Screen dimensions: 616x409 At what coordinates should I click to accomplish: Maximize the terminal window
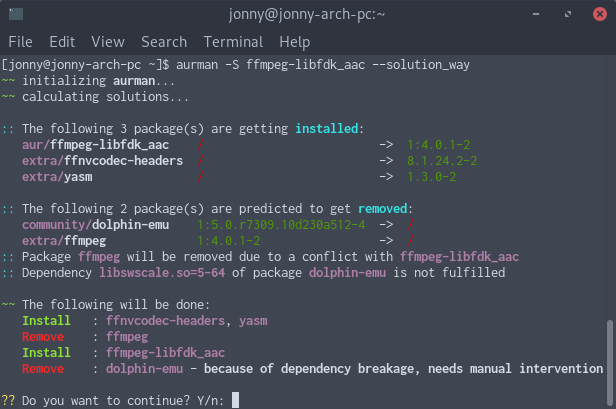(568, 15)
